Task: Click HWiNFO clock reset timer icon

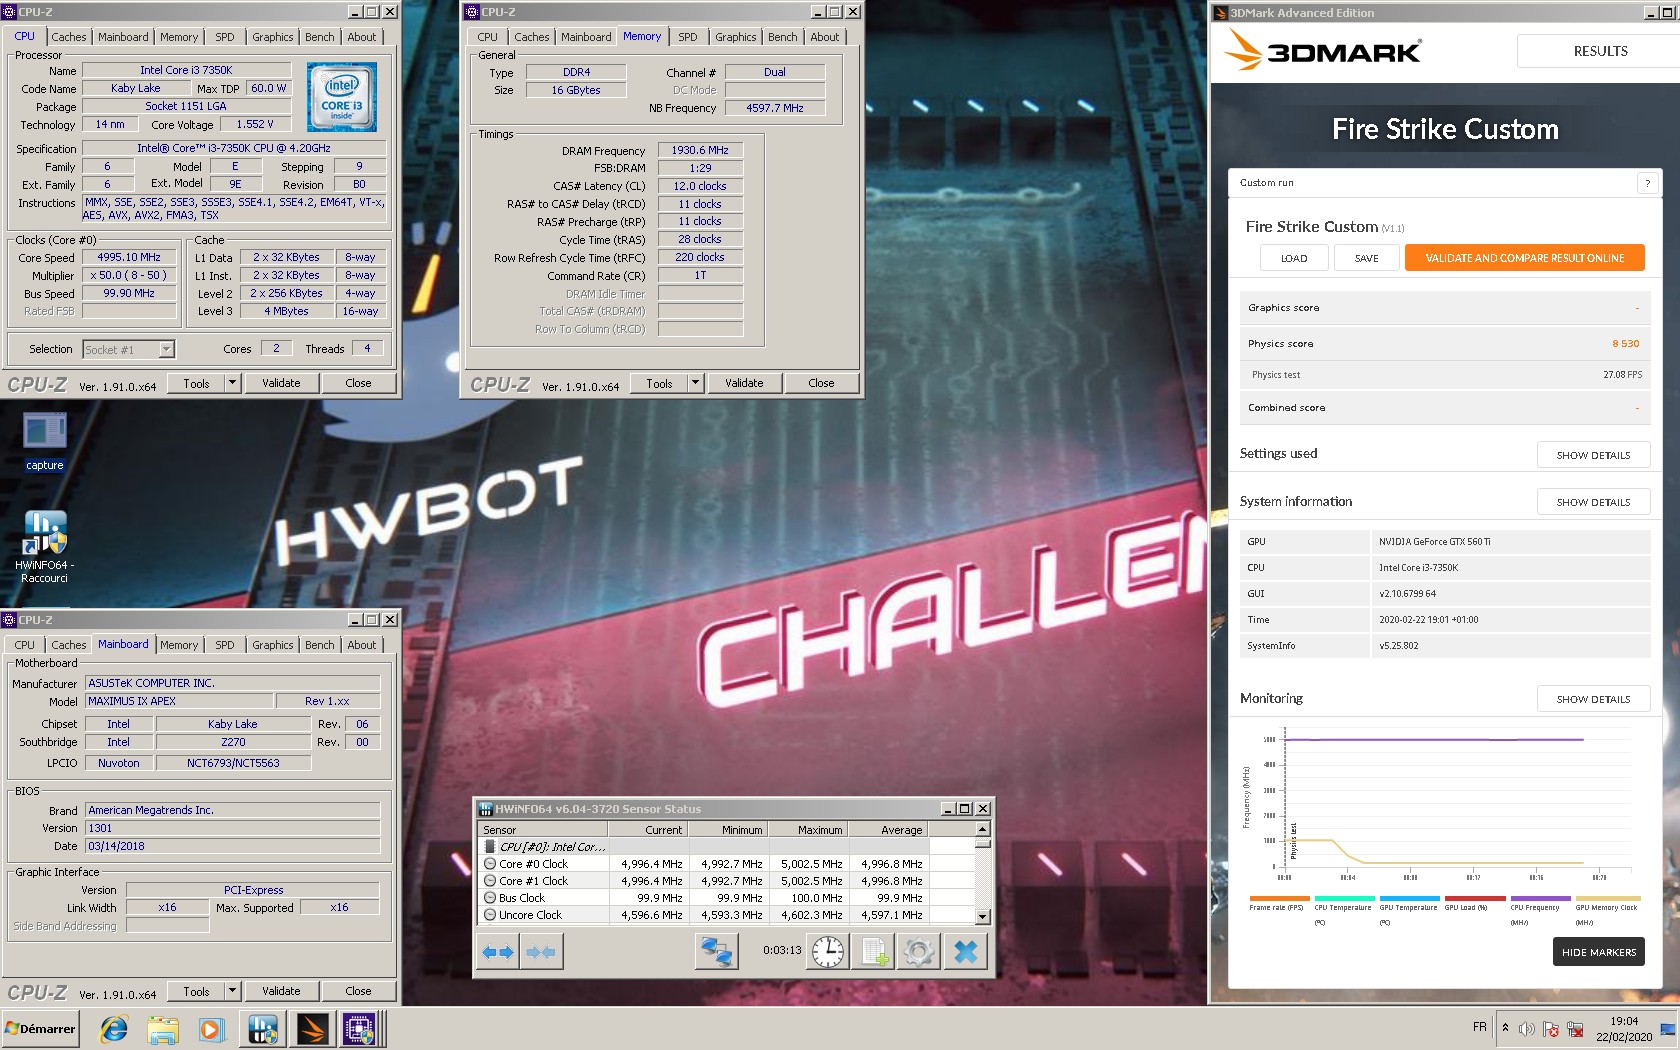Action: [x=828, y=951]
